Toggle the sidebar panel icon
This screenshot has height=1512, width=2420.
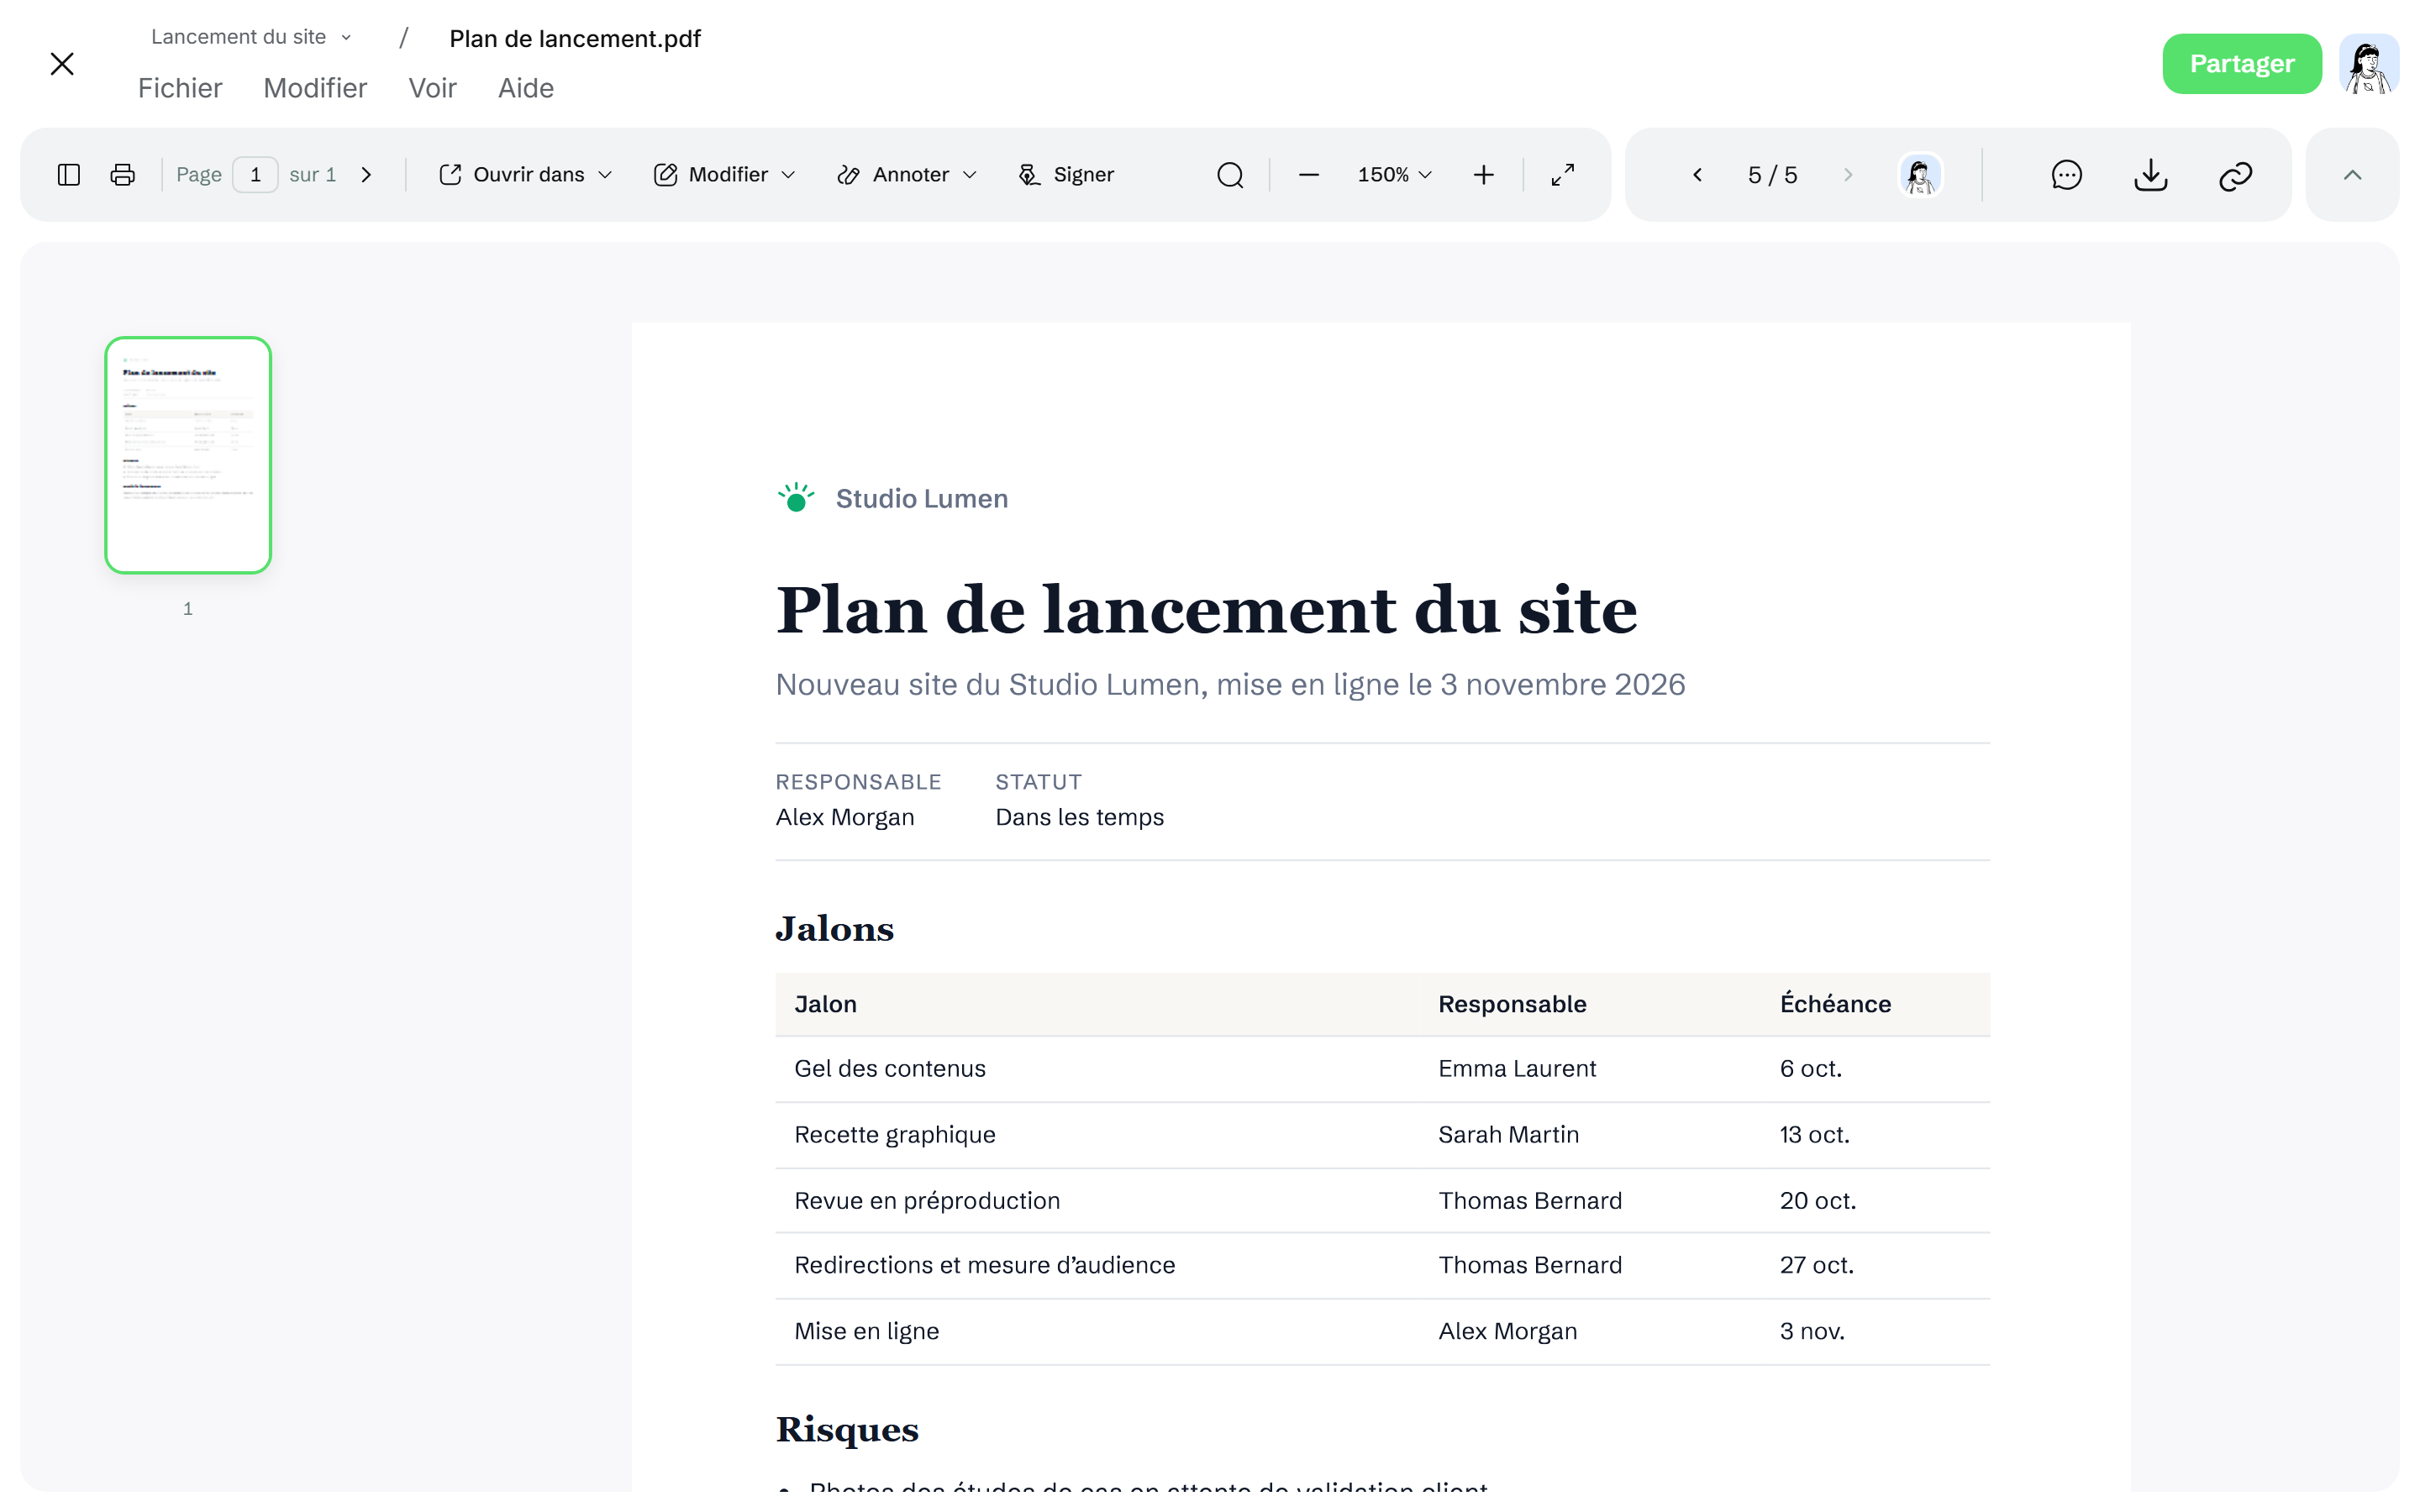[x=69, y=175]
